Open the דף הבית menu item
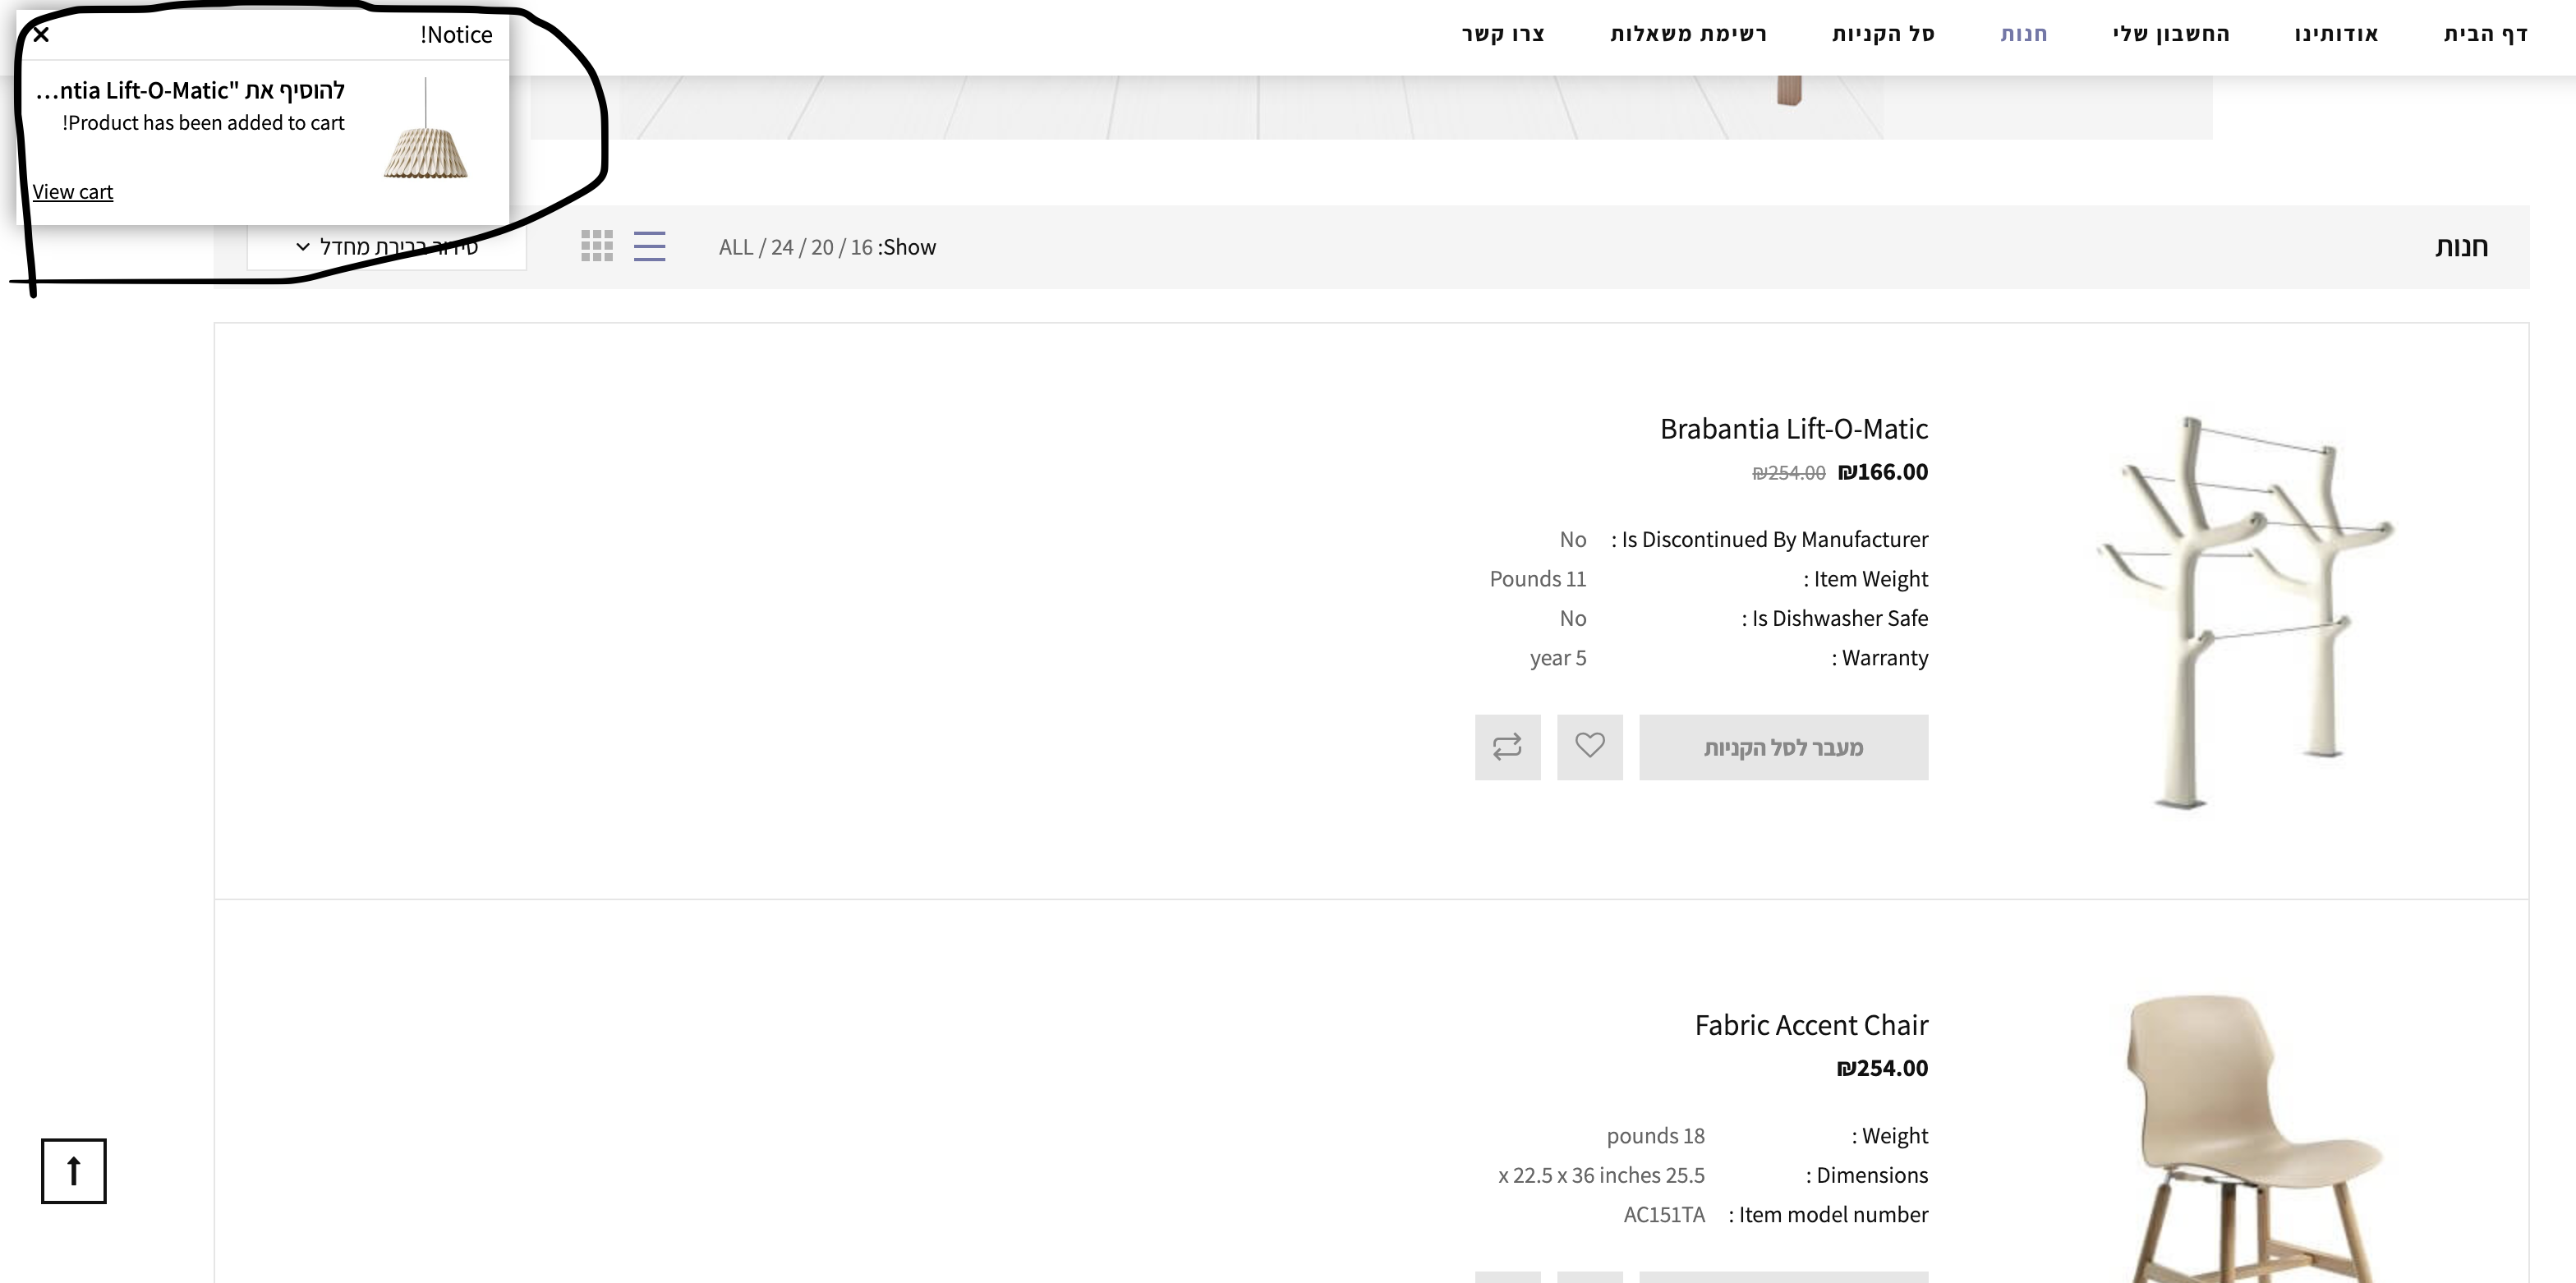This screenshot has width=2576, height=1283. (x=2485, y=34)
